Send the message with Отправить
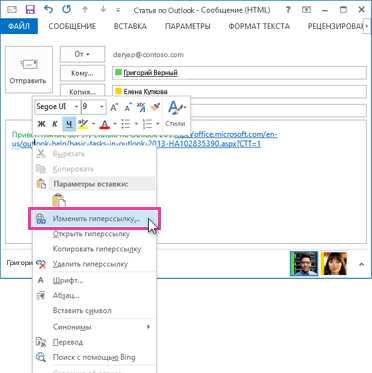 [29, 70]
